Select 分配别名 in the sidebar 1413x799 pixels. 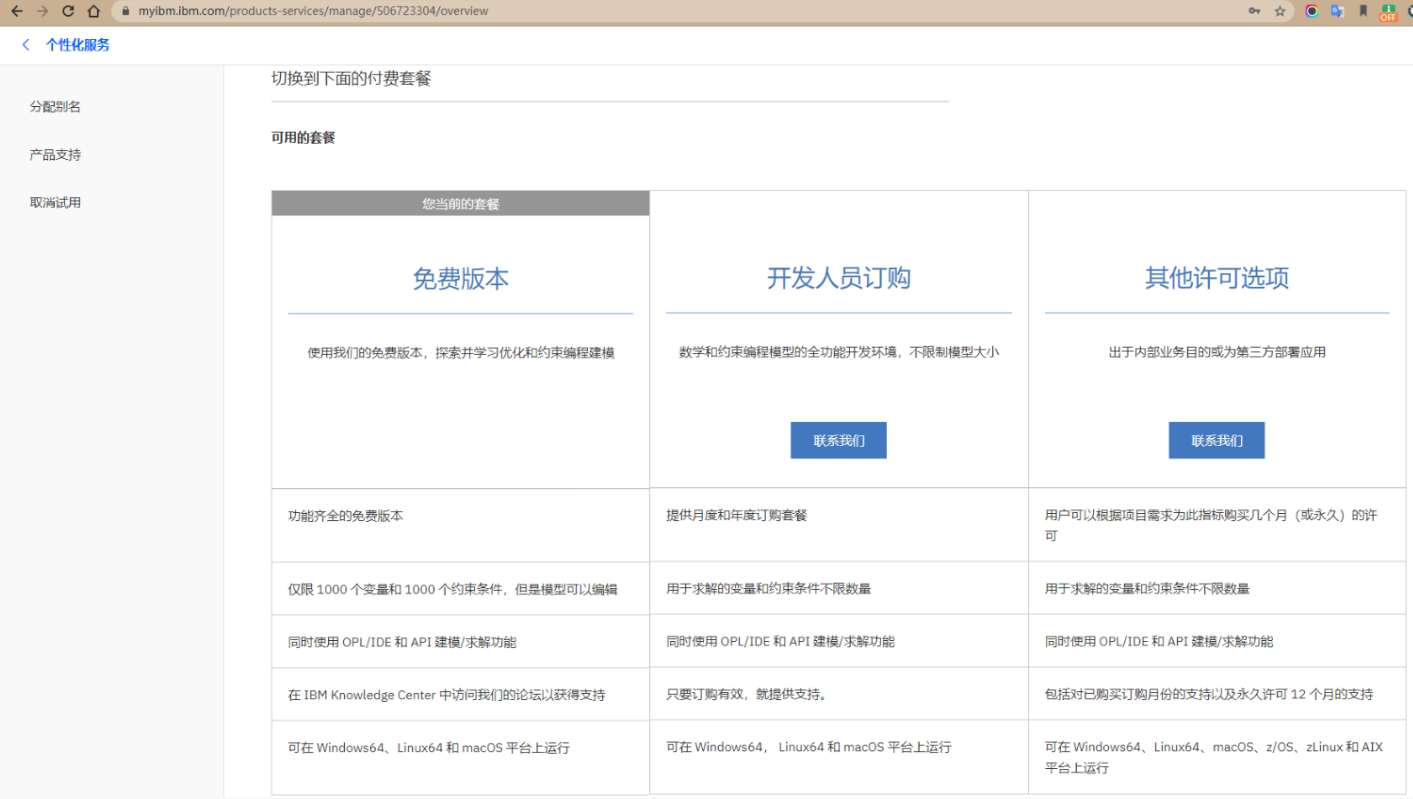click(55, 107)
